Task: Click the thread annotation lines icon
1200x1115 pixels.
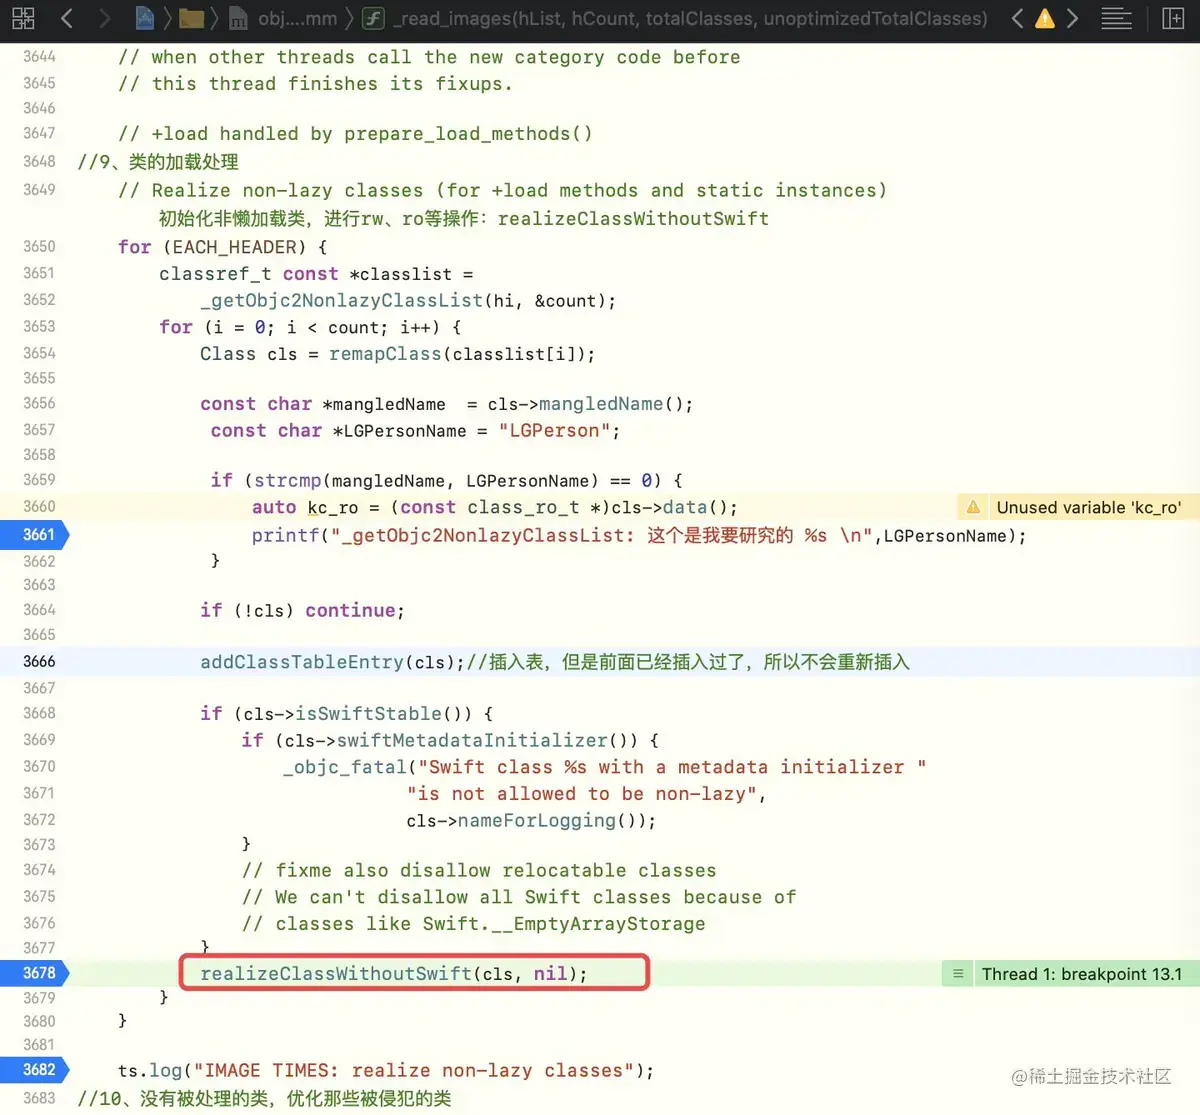Action: pyautogui.click(x=958, y=974)
